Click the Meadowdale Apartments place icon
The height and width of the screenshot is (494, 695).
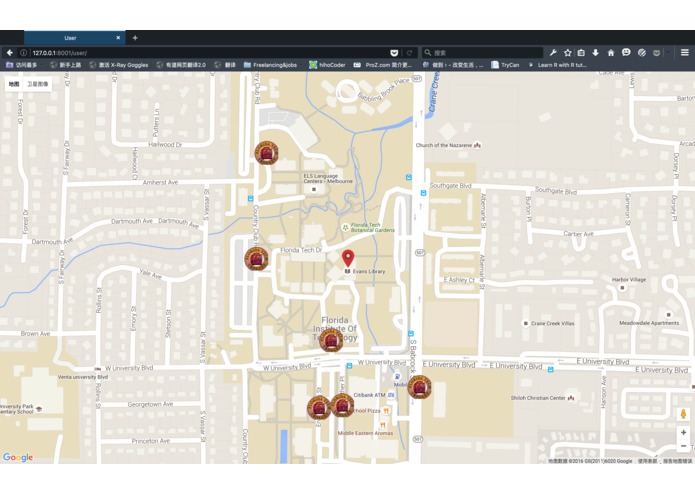pos(668,315)
